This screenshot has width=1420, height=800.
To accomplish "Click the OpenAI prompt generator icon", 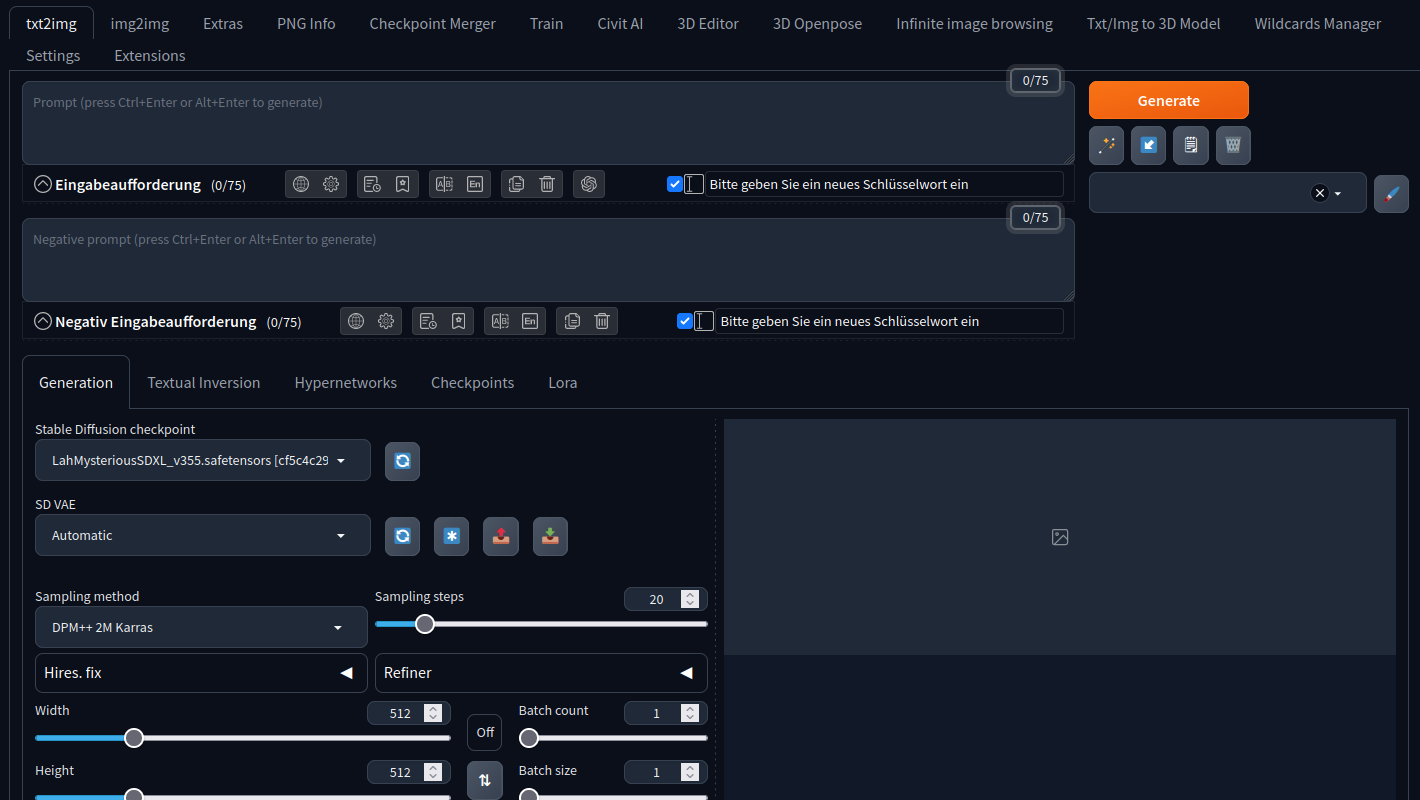I will coord(589,184).
